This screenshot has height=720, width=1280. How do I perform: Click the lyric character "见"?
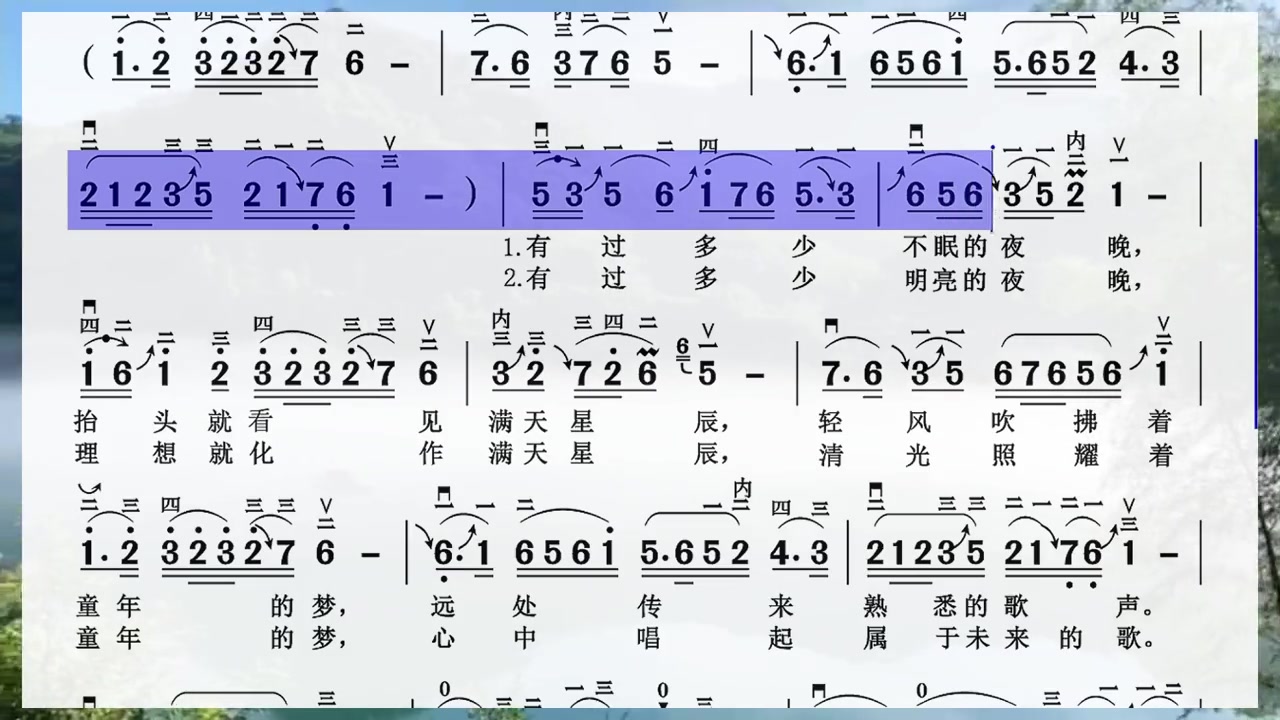(430, 423)
